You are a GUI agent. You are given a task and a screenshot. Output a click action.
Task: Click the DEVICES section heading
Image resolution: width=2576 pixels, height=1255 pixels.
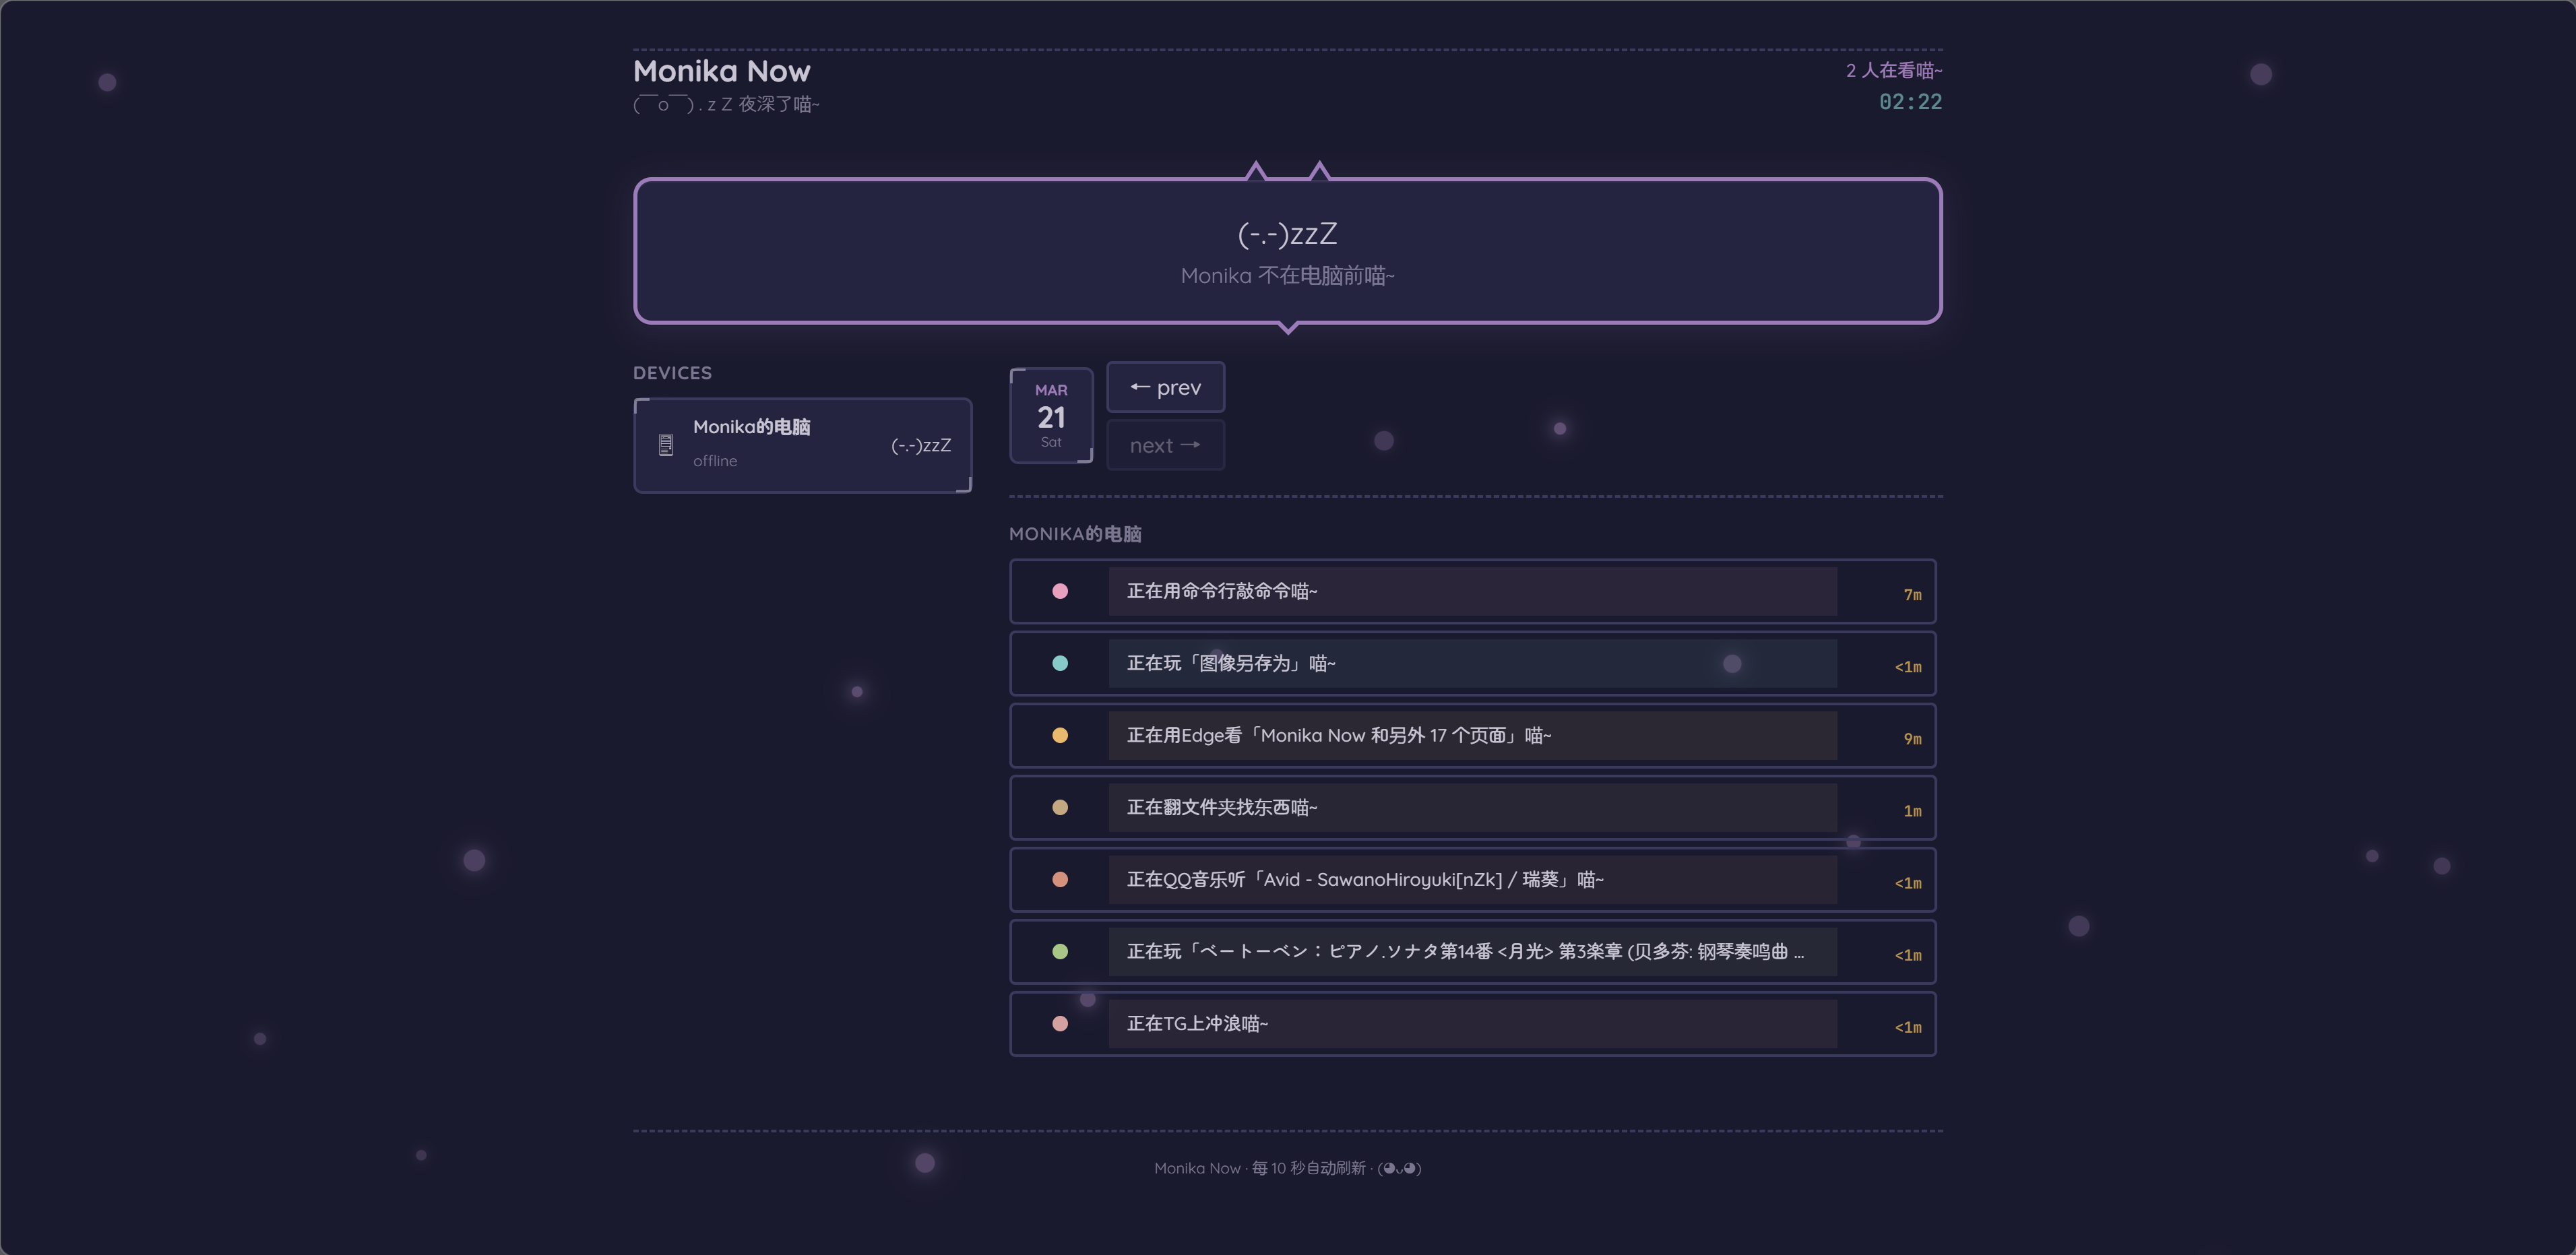coord(673,373)
